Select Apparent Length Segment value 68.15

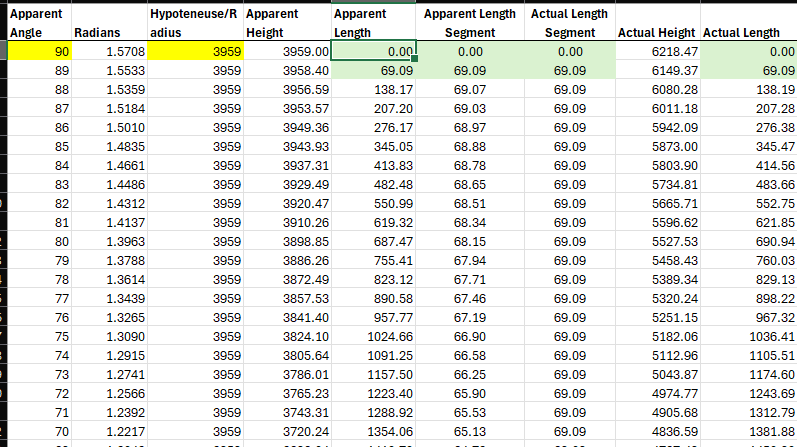[470, 241]
